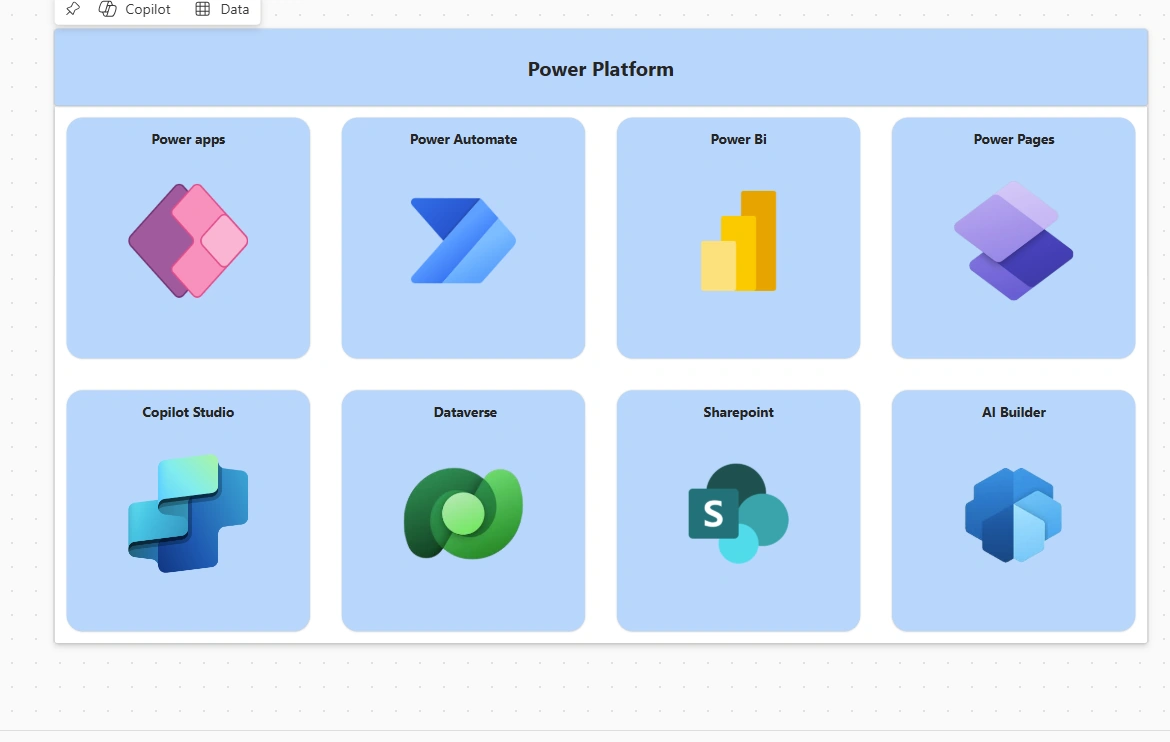
Task: Click the Data grid icon
Action: point(202,9)
